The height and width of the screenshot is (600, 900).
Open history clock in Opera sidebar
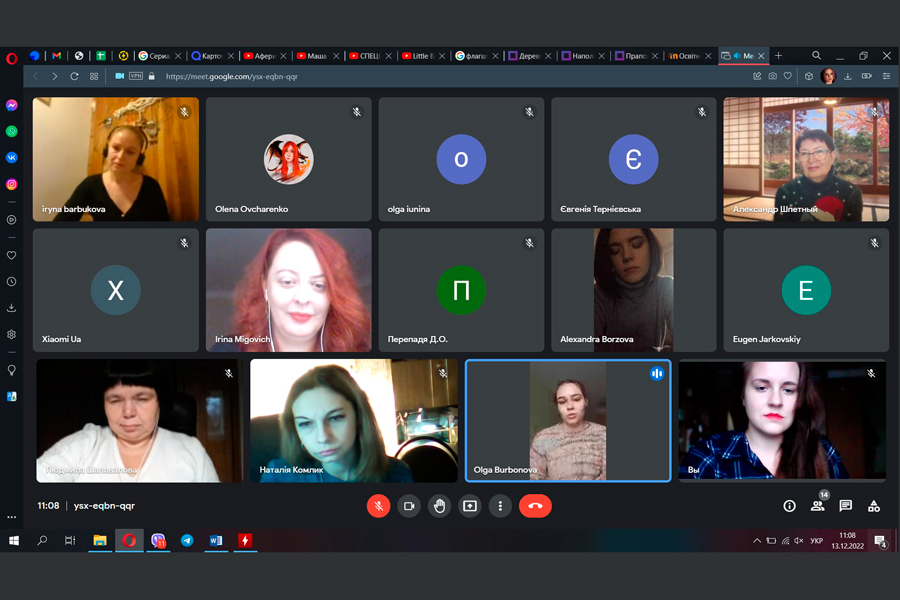click(11, 281)
